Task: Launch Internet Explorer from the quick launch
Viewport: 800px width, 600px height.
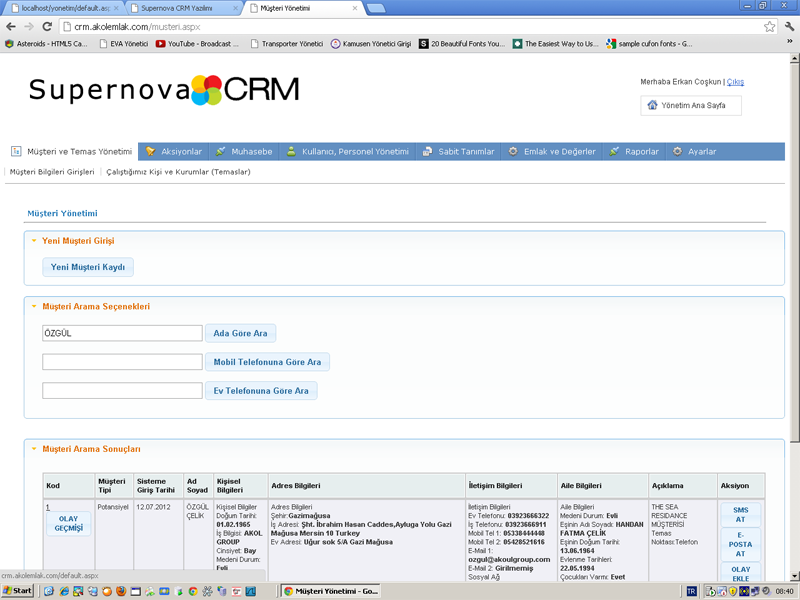Action: [x=64, y=591]
